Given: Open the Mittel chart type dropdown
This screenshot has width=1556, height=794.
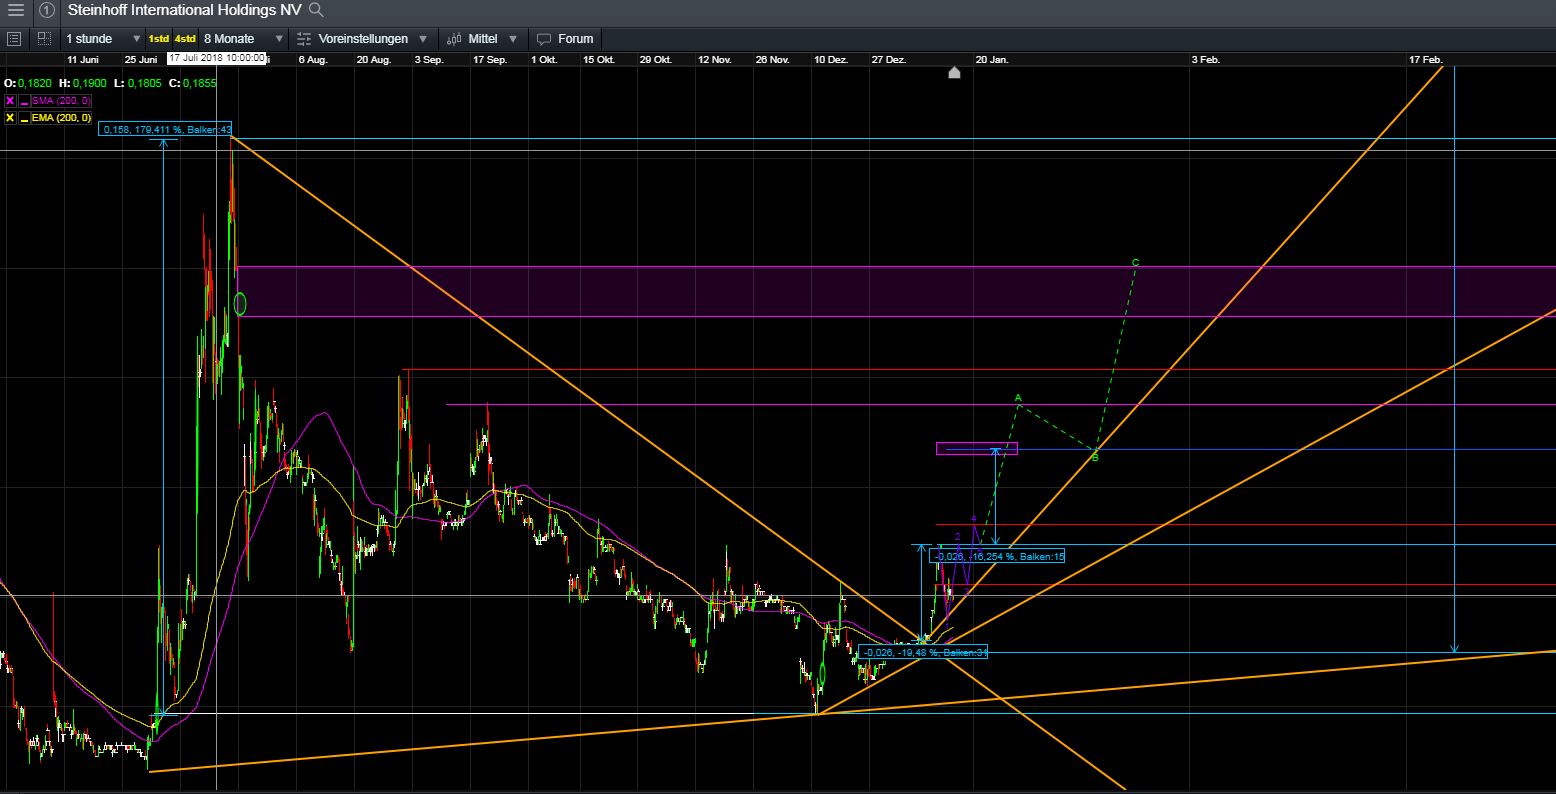Looking at the screenshot, I should (x=482, y=39).
